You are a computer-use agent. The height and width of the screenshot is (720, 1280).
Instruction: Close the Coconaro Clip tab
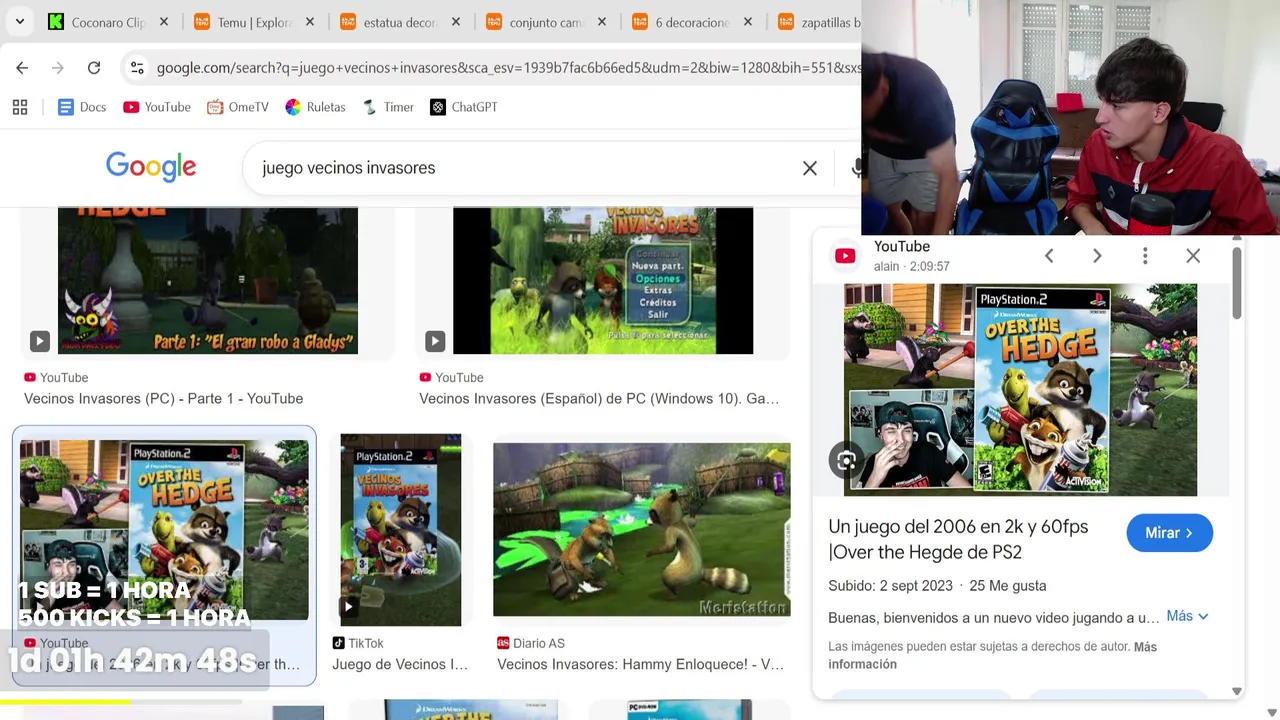click(164, 22)
